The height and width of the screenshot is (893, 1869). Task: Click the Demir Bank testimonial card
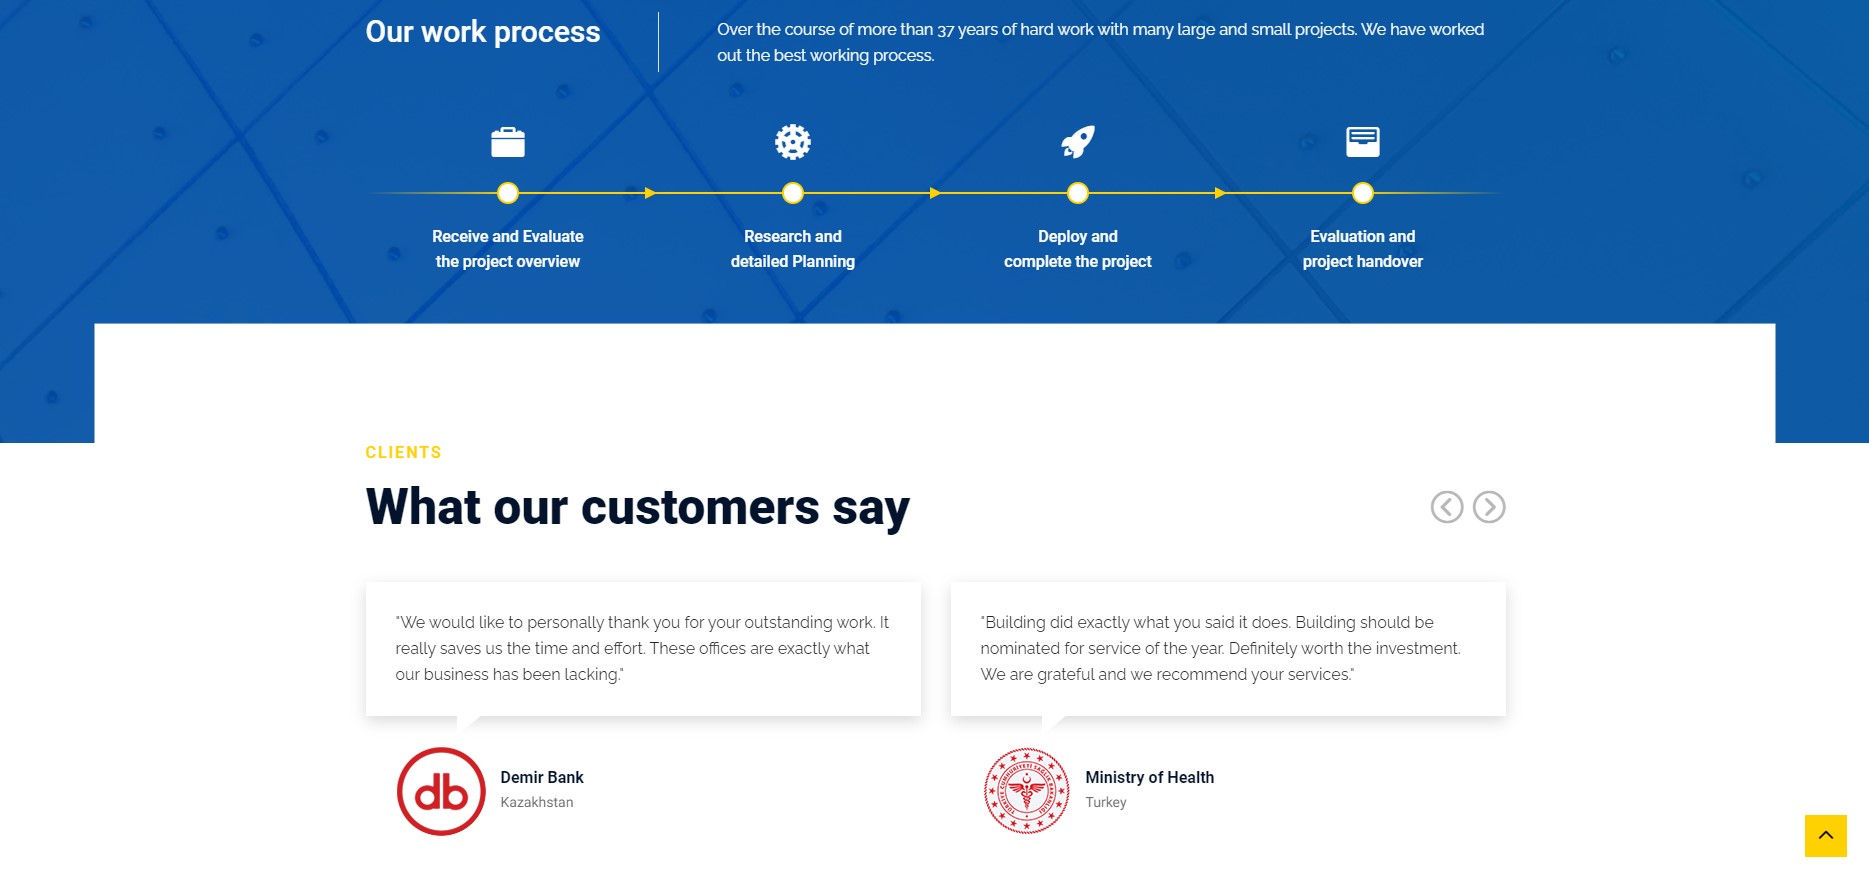[x=643, y=648]
